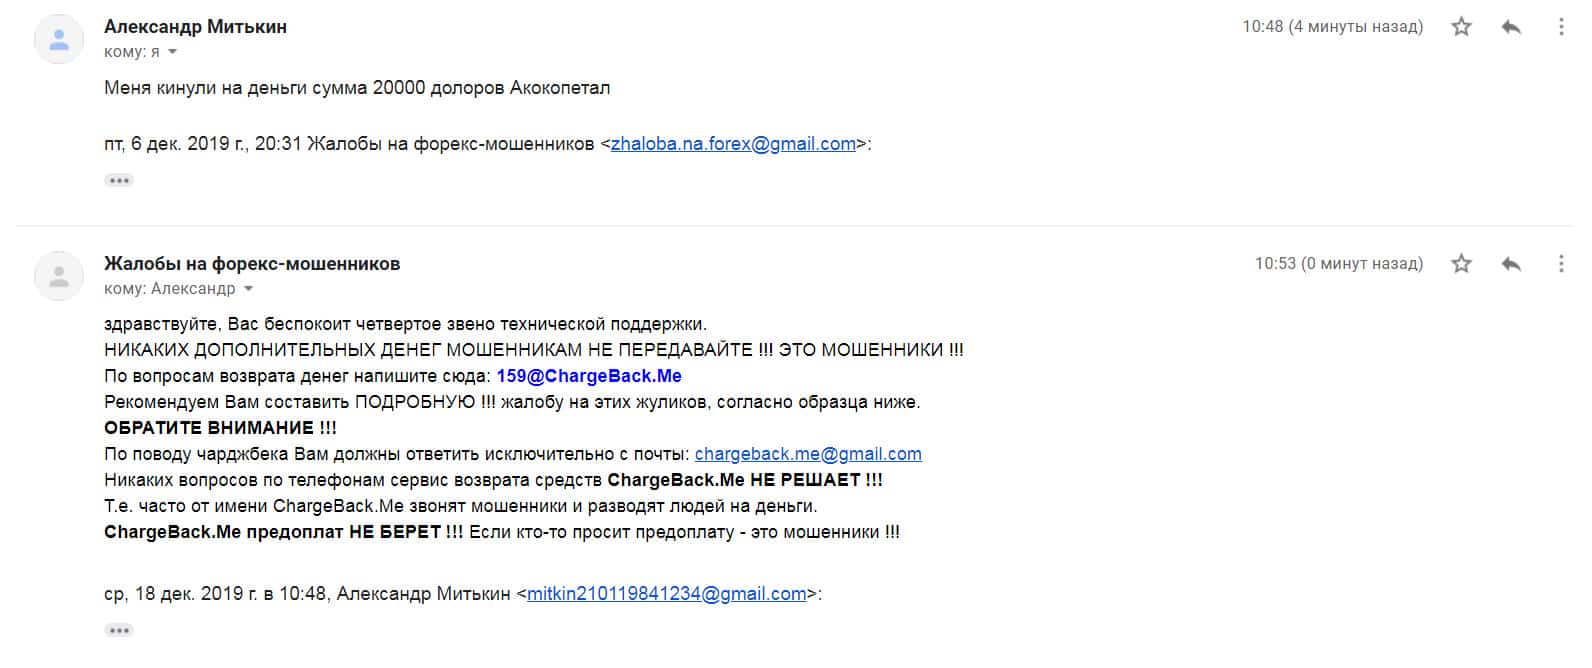Click the Жалобы на форекс-мошенников avatar
The height and width of the screenshot is (668, 1592).
tap(59, 276)
